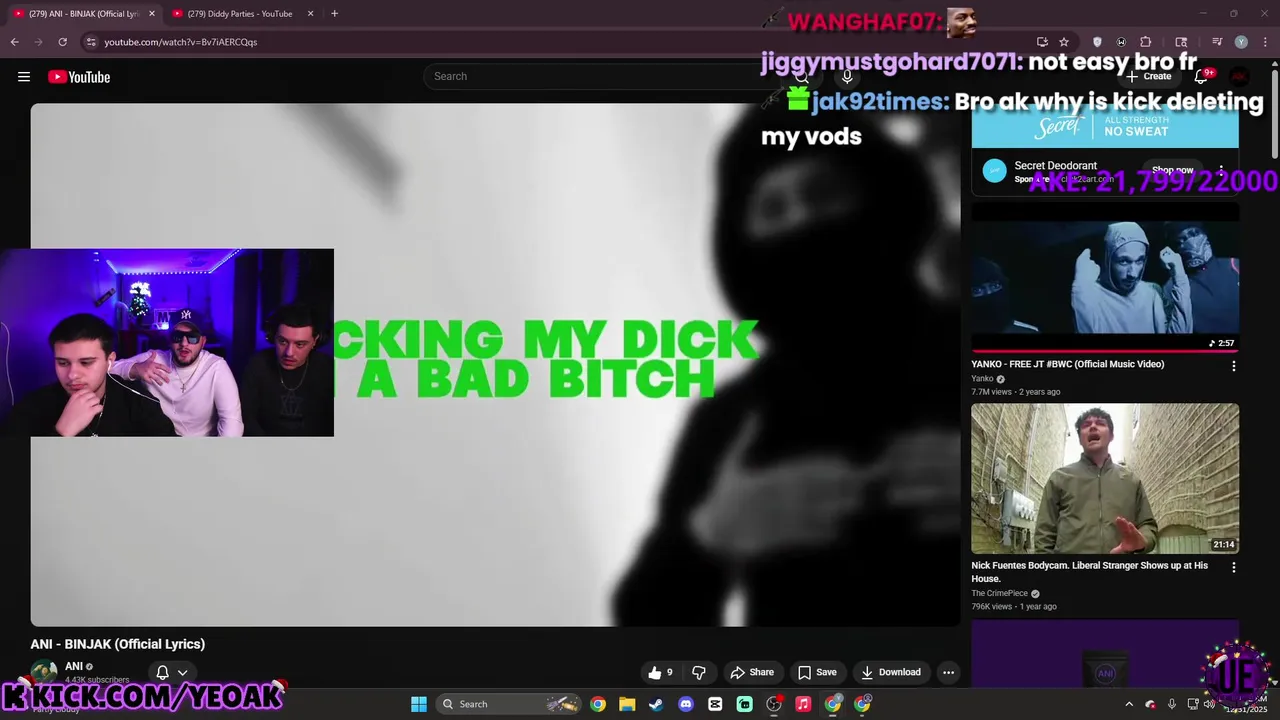
Task: Open File Explorer from the taskbar
Action: pyautogui.click(x=626, y=704)
